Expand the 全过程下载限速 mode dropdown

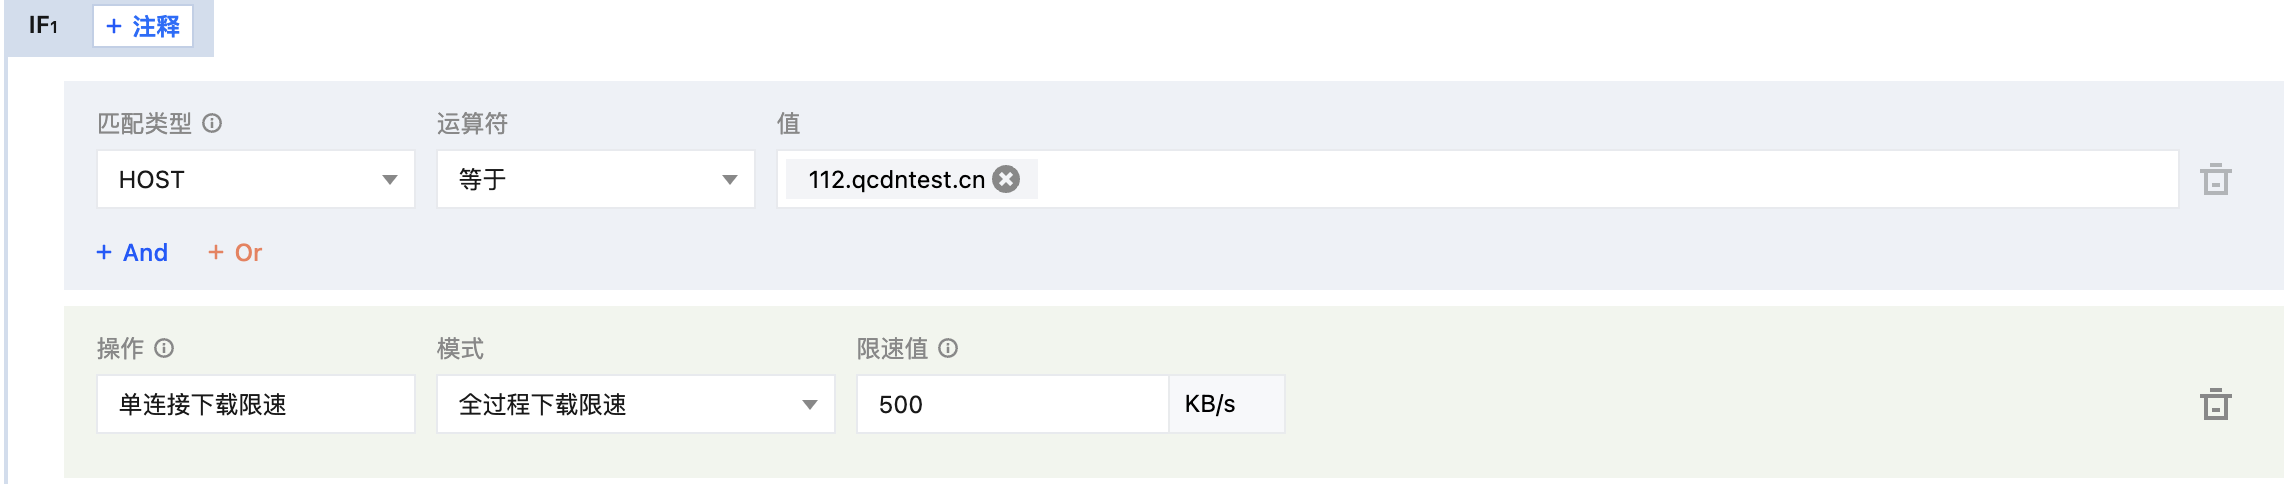coord(636,404)
